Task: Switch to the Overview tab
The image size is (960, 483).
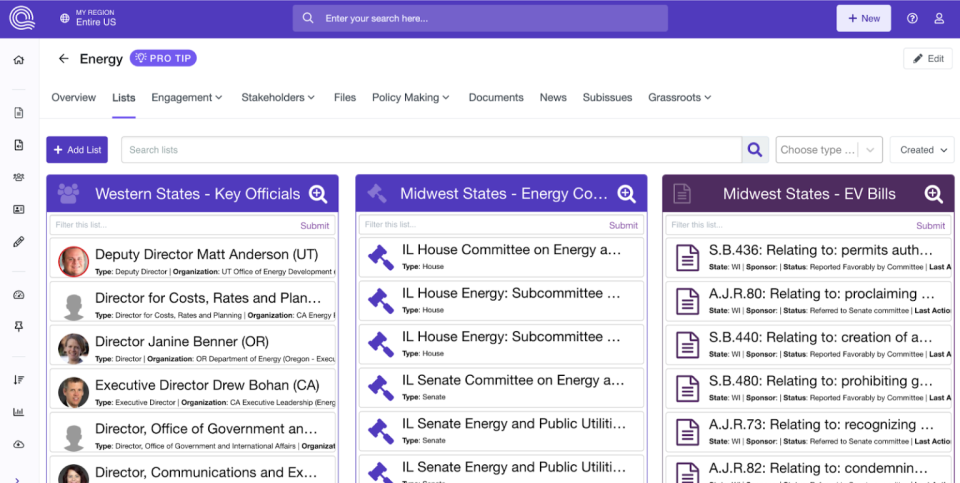Action: click(74, 97)
